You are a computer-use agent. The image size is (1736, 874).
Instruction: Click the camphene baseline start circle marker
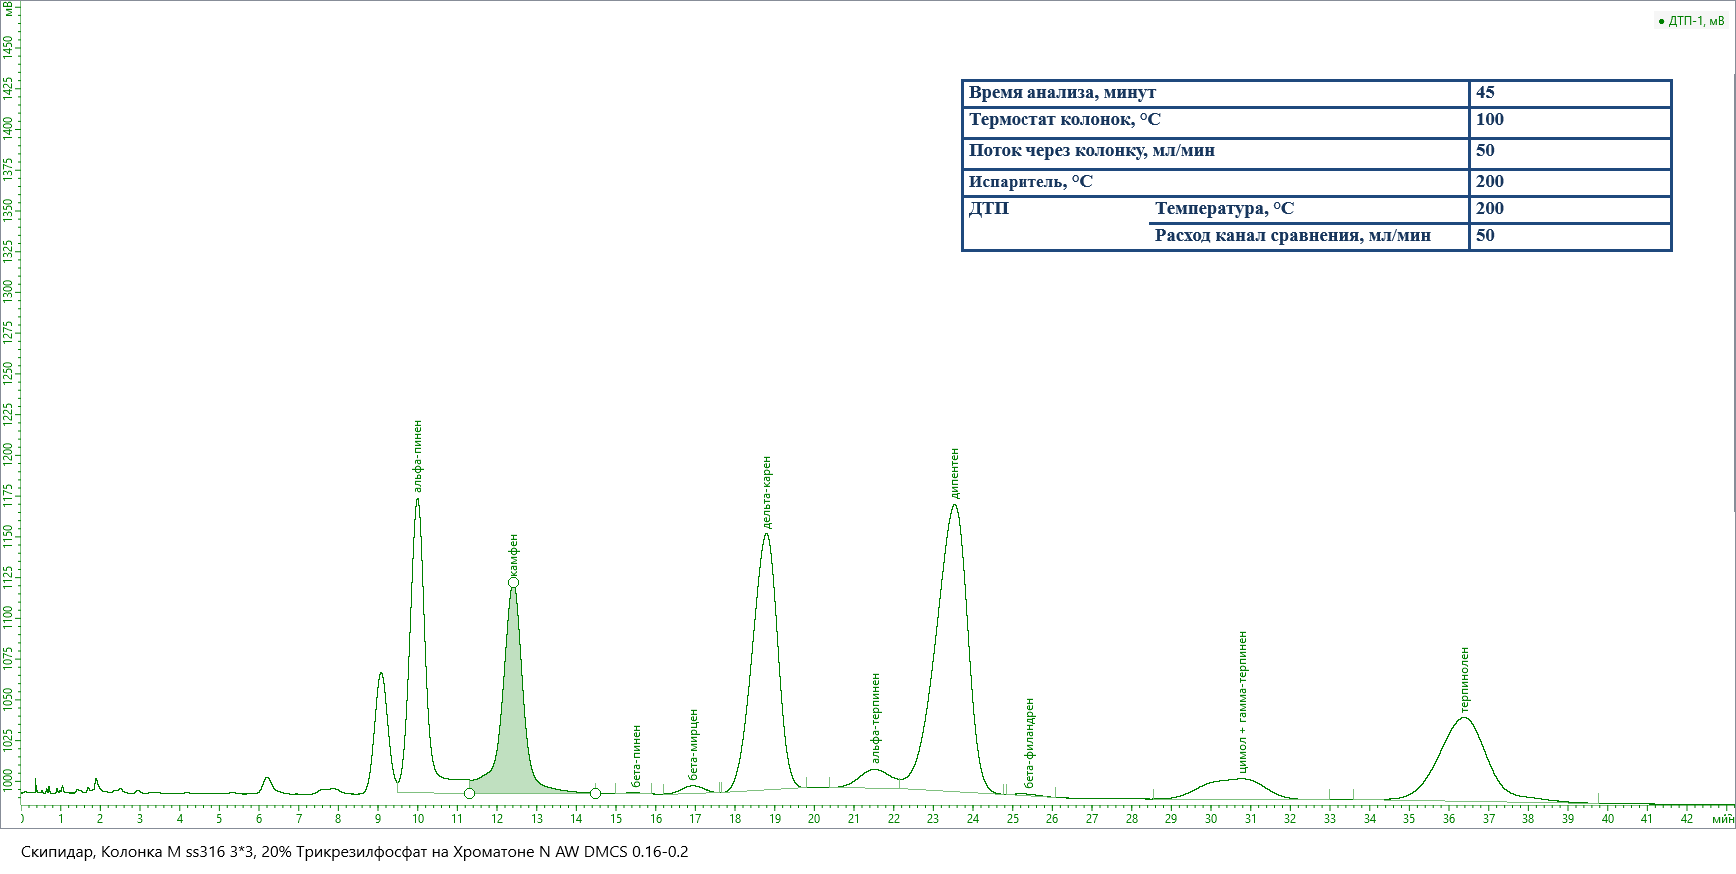469,793
